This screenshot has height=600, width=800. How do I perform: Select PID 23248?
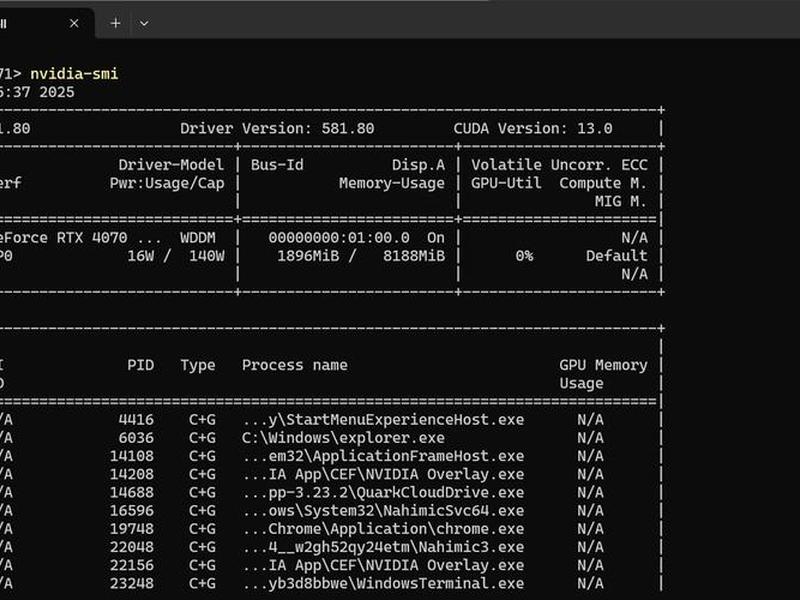click(132, 584)
